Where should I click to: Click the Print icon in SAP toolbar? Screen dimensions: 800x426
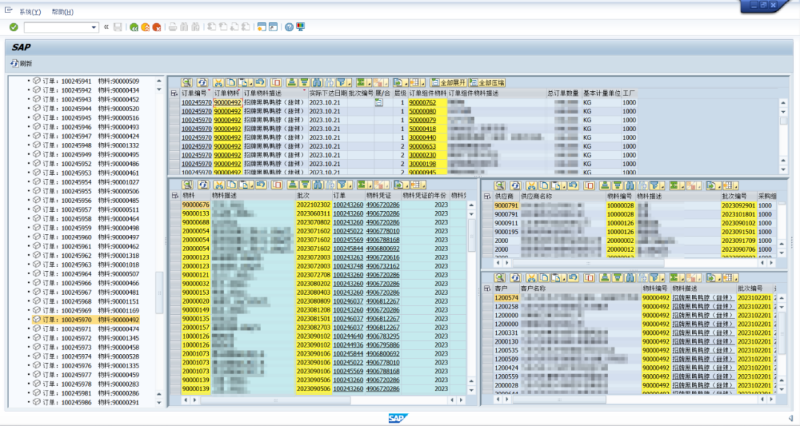click(x=171, y=26)
